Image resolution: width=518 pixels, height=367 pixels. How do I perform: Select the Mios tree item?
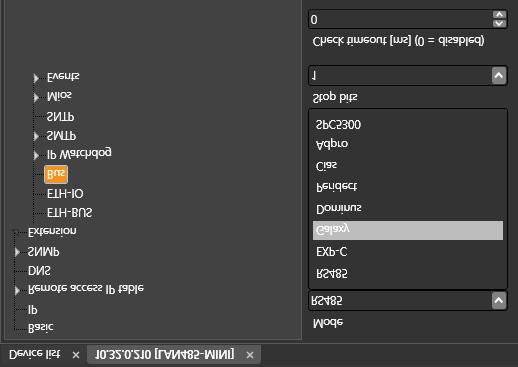(x=59, y=96)
